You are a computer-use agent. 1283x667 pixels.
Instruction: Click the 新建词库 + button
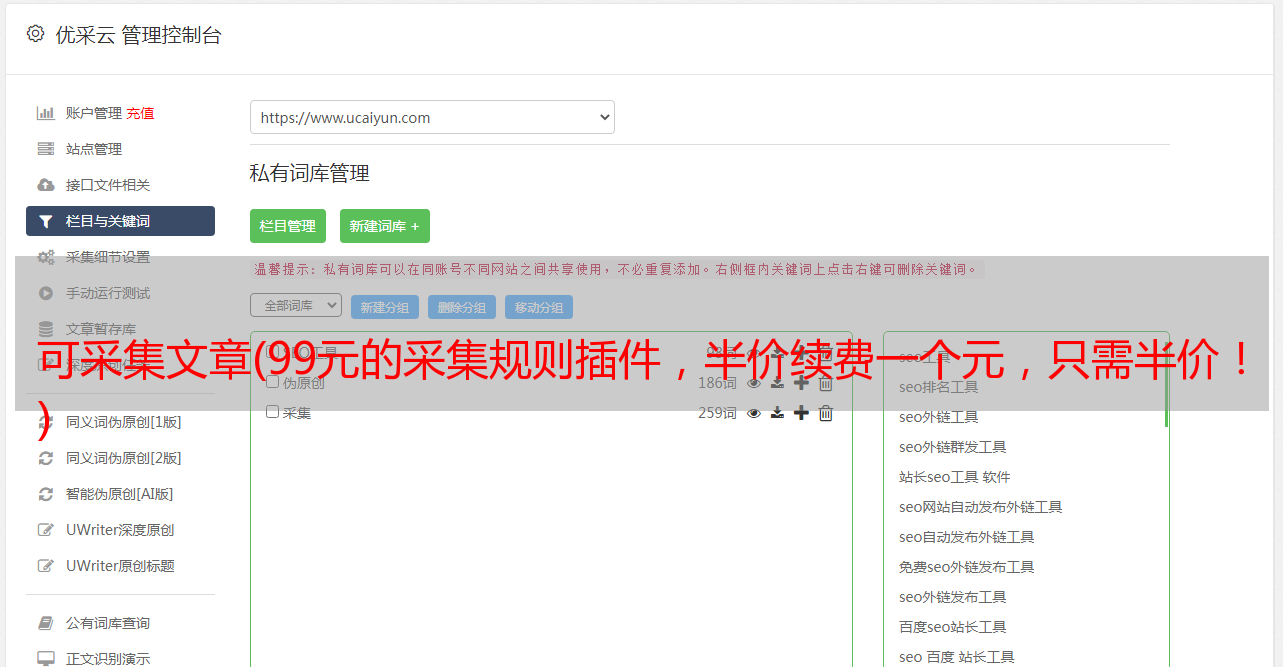pyautogui.click(x=385, y=226)
